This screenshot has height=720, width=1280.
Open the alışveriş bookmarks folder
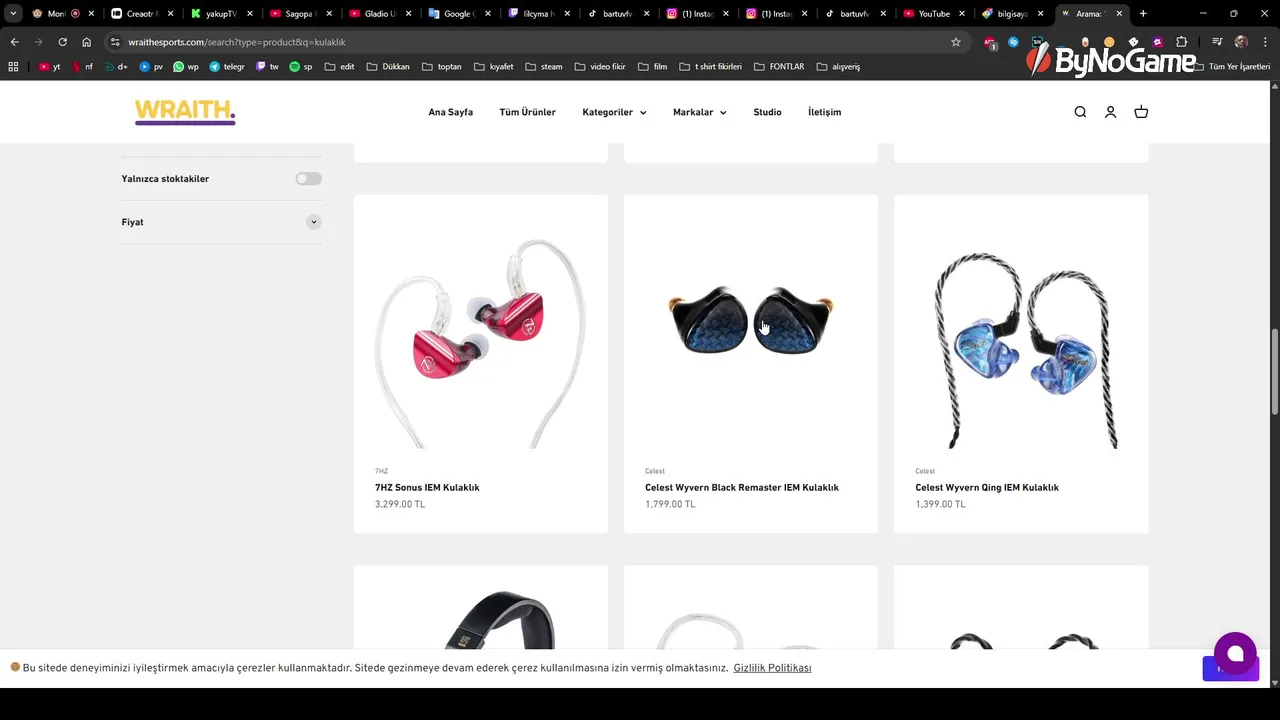click(x=838, y=67)
